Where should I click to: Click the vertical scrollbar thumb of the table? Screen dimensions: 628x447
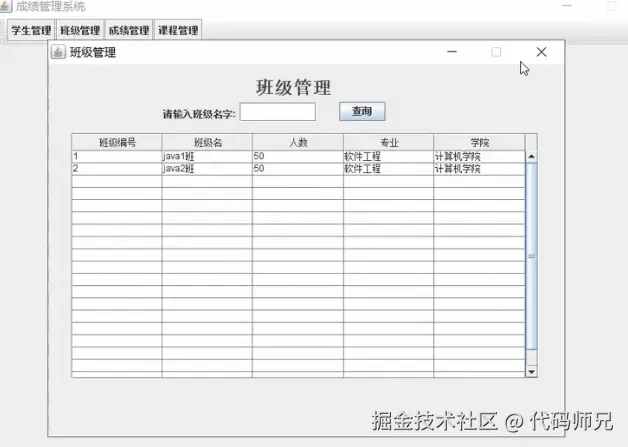(x=531, y=256)
